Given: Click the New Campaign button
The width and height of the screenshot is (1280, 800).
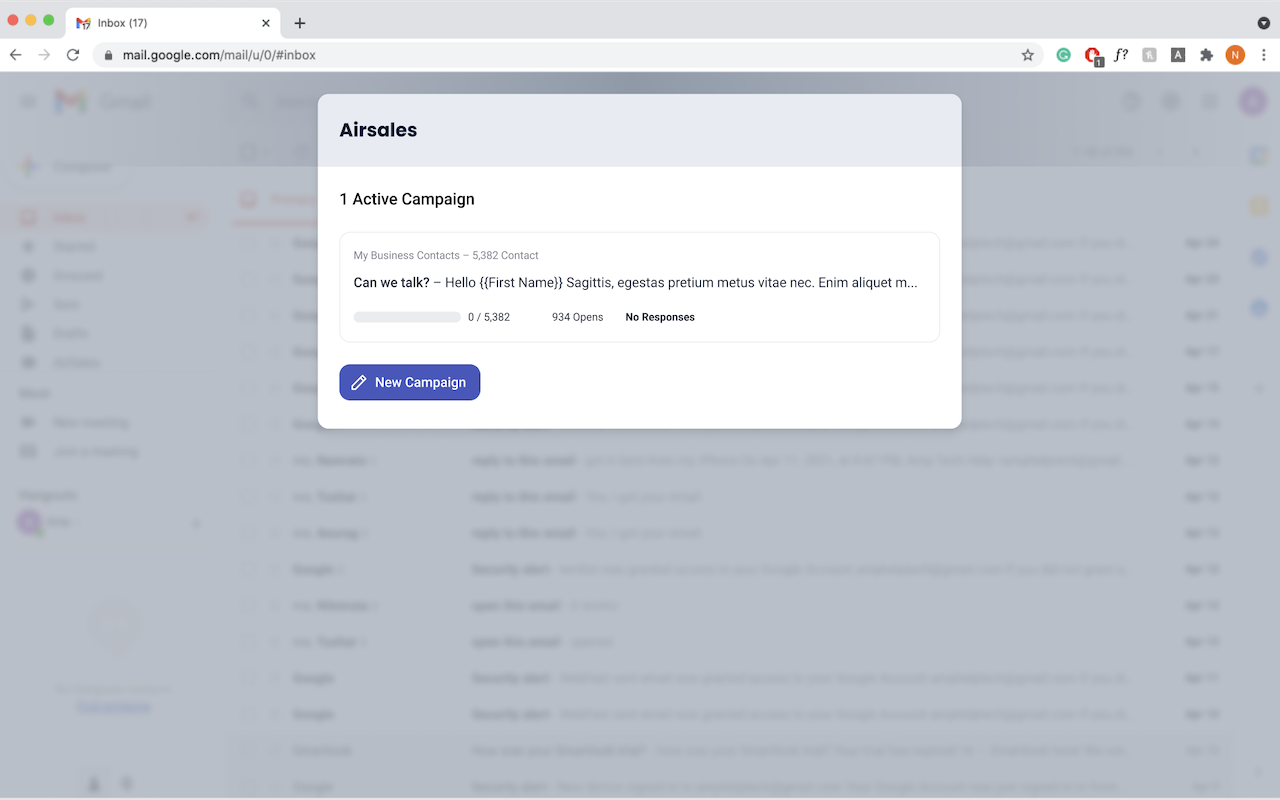Looking at the screenshot, I should tap(409, 382).
